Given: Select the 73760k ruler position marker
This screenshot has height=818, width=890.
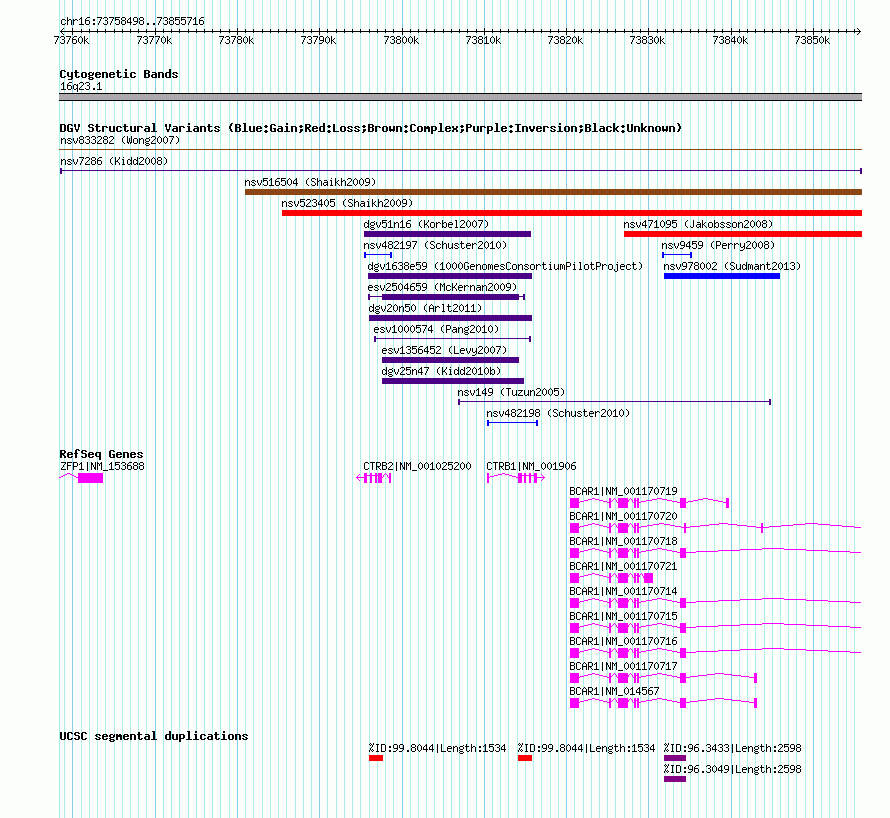Looking at the screenshot, I should tap(72, 40).
